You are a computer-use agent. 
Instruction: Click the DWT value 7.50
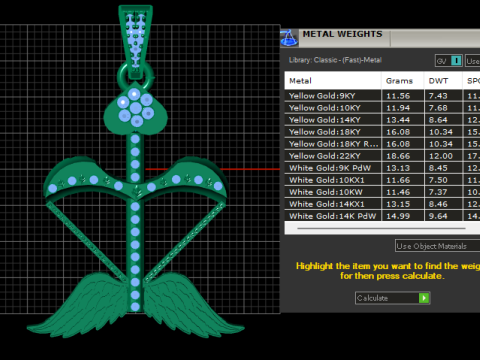tap(438, 180)
